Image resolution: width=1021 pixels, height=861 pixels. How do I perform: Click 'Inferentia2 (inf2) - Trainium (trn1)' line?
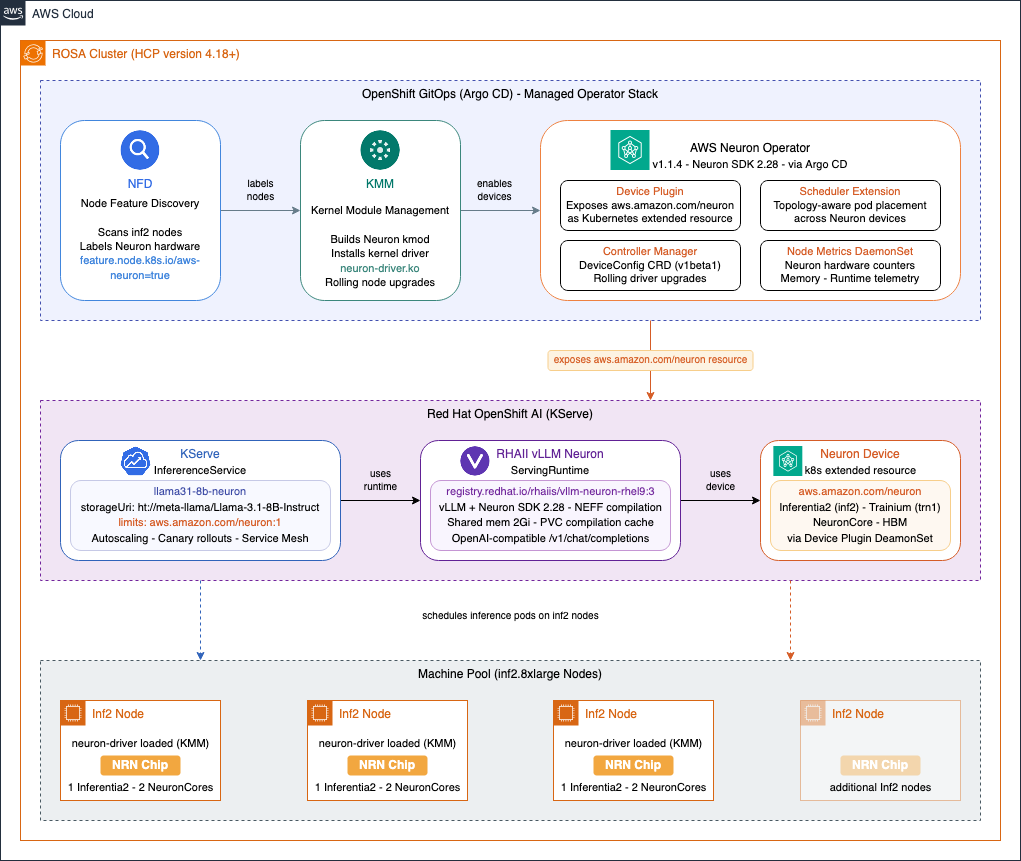pos(860,507)
